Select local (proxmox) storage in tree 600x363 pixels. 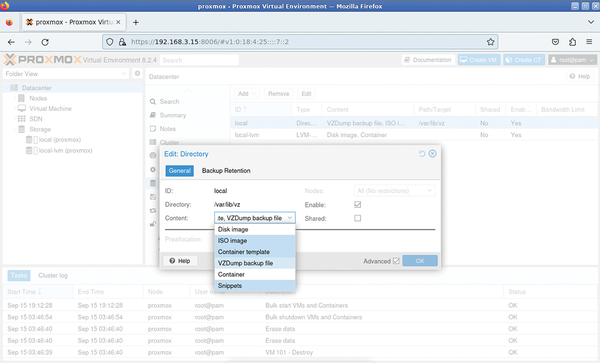pyautogui.click(x=59, y=140)
